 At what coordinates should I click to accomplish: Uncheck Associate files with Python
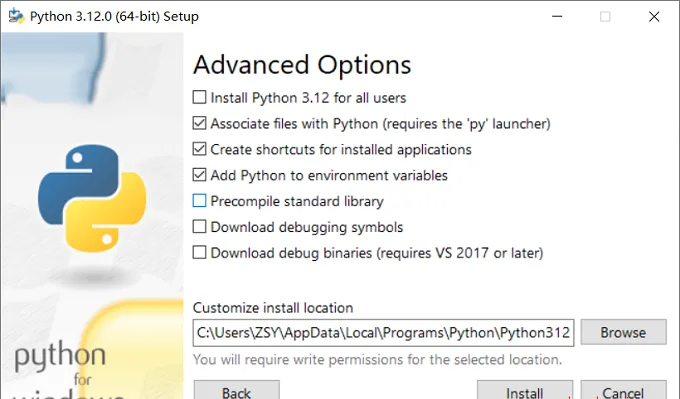[x=199, y=123]
